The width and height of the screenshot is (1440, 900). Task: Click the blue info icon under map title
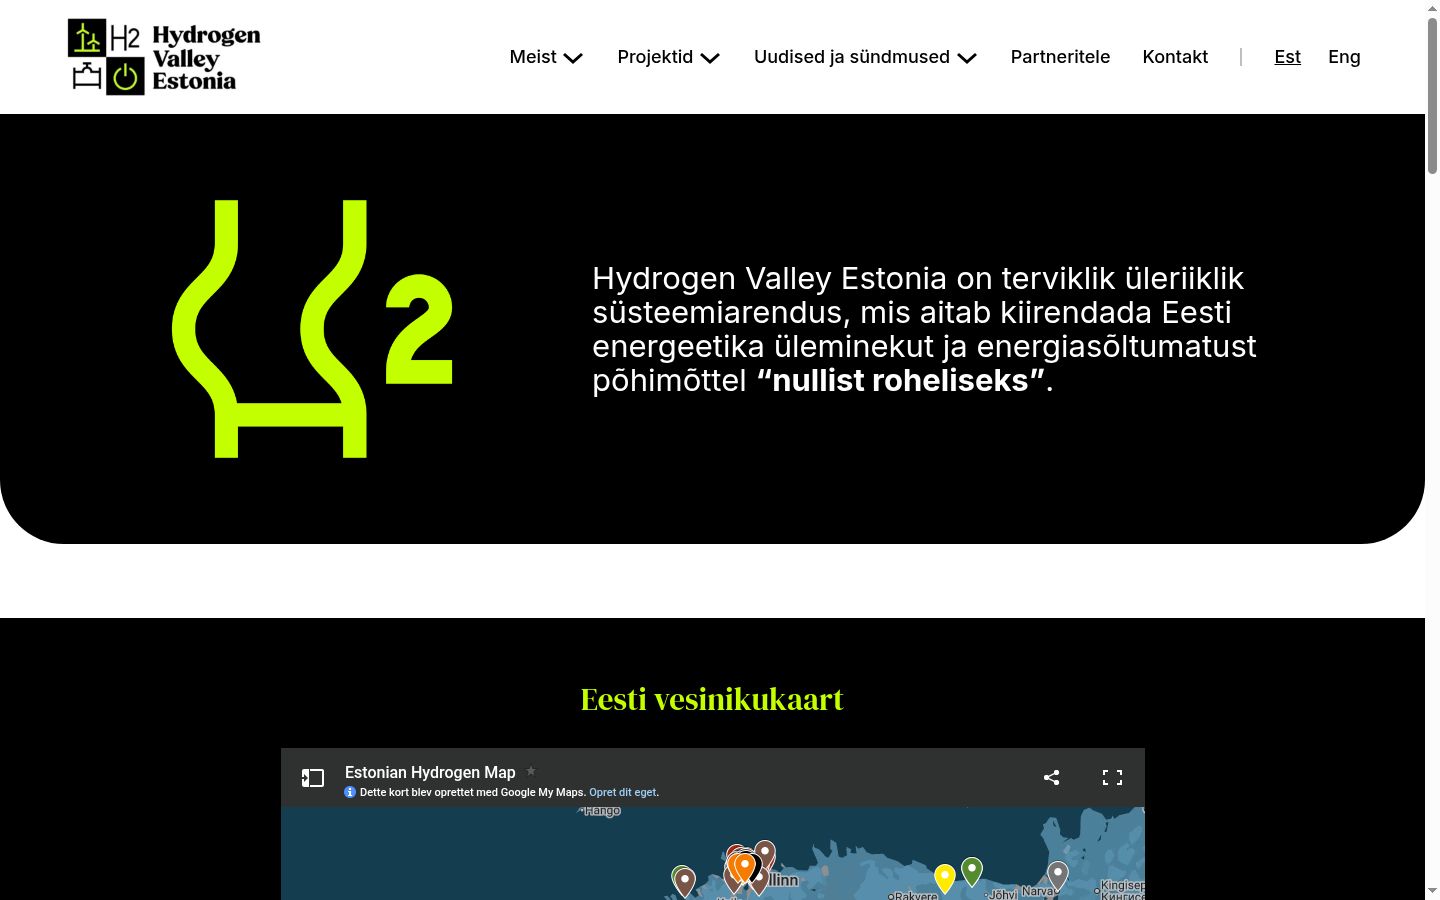click(x=350, y=792)
